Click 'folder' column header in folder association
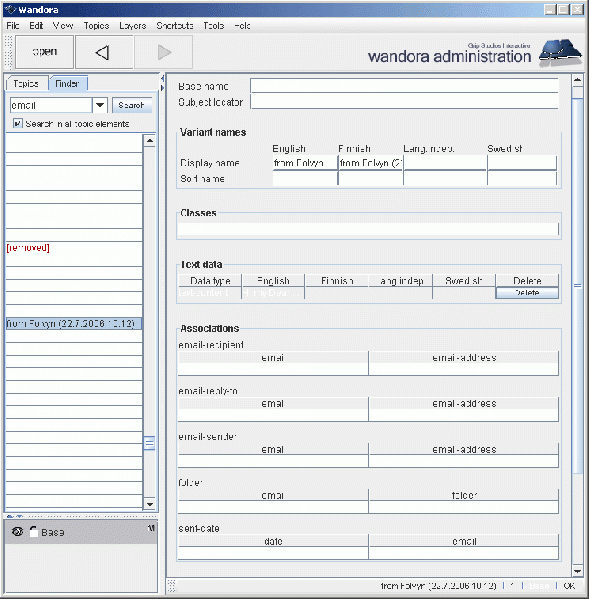 coord(464,495)
